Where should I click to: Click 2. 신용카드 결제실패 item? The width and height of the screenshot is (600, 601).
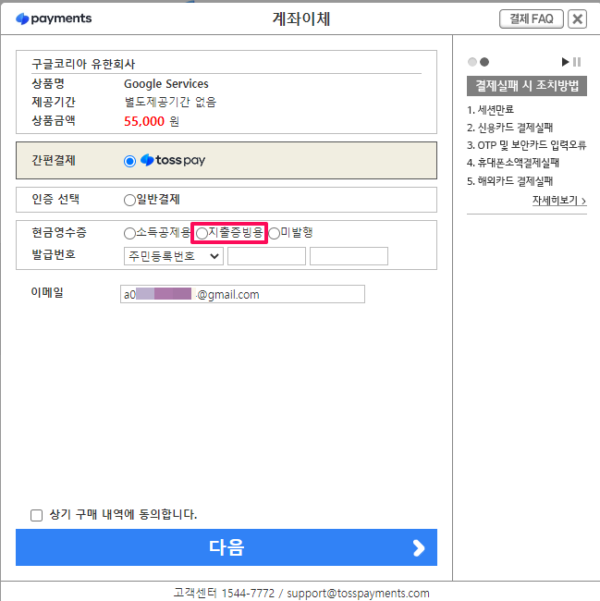pos(510,128)
